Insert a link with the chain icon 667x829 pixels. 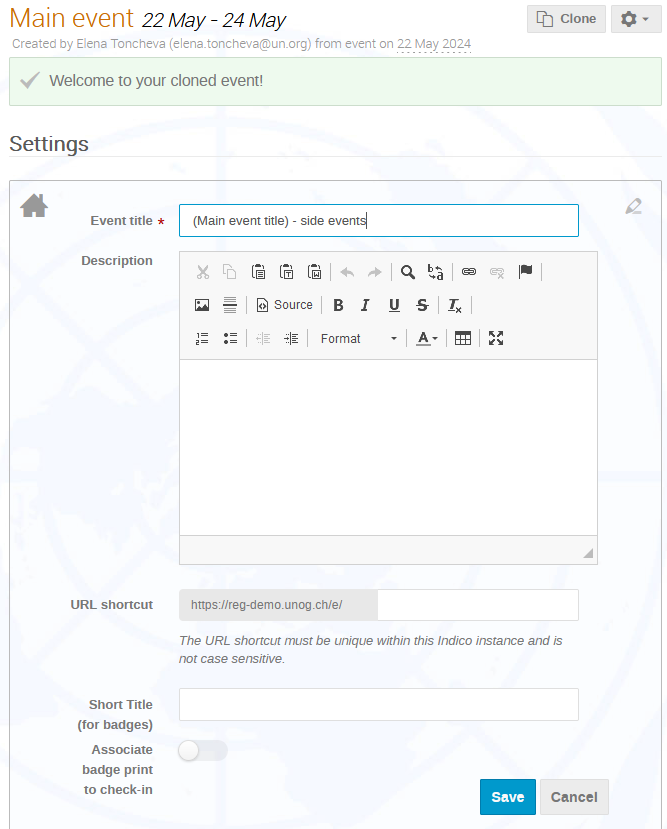click(469, 272)
